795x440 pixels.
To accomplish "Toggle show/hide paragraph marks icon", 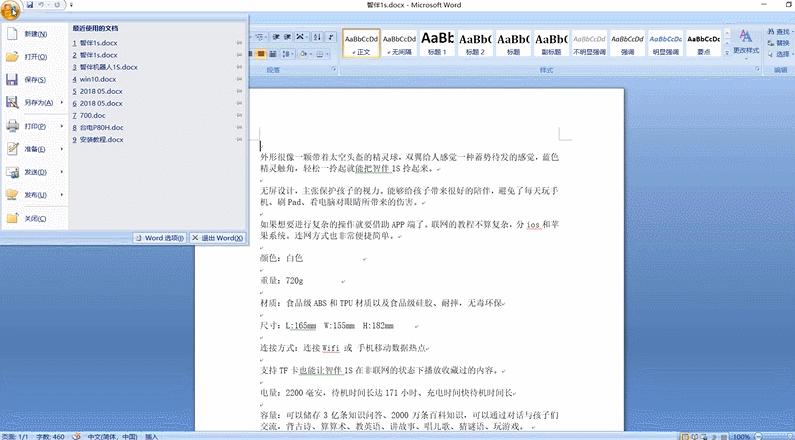I will pyautogui.click(x=331, y=37).
